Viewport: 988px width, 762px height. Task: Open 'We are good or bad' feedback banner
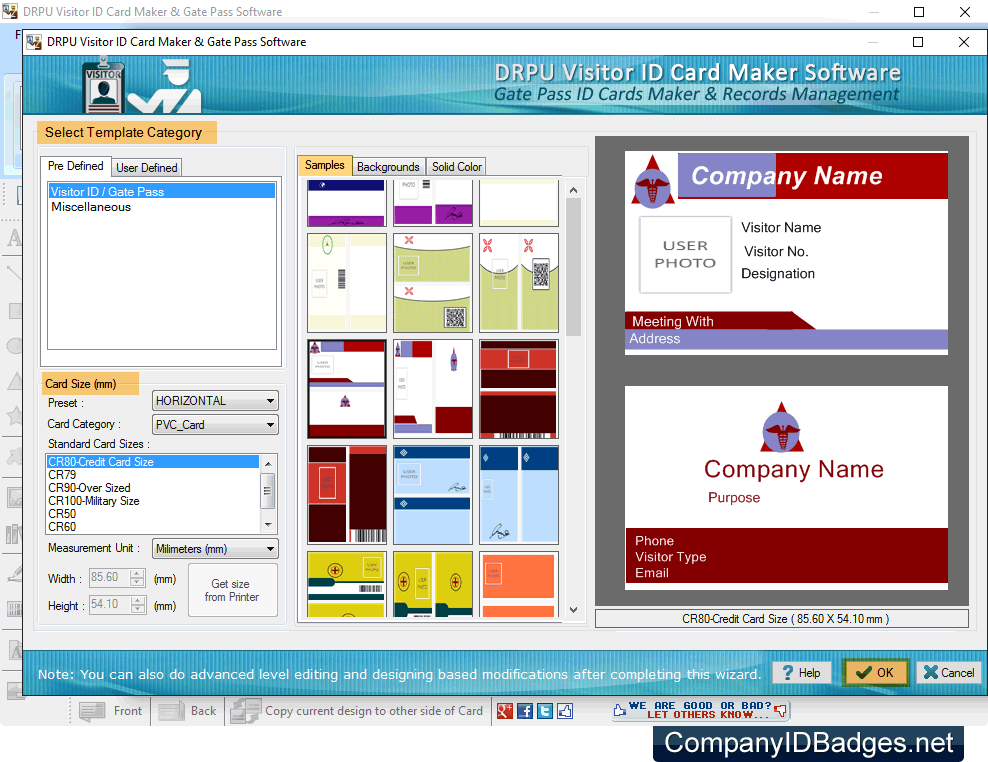point(700,710)
